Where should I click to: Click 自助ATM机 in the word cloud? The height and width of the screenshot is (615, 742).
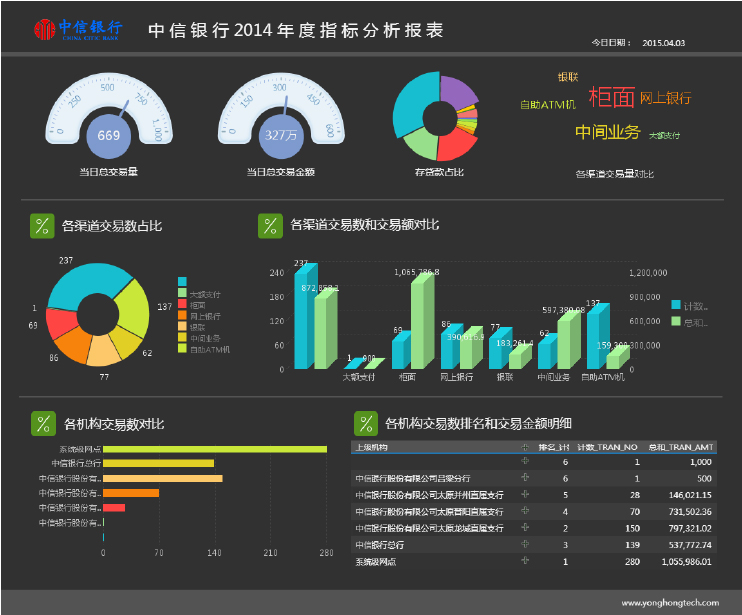tap(548, 105)
